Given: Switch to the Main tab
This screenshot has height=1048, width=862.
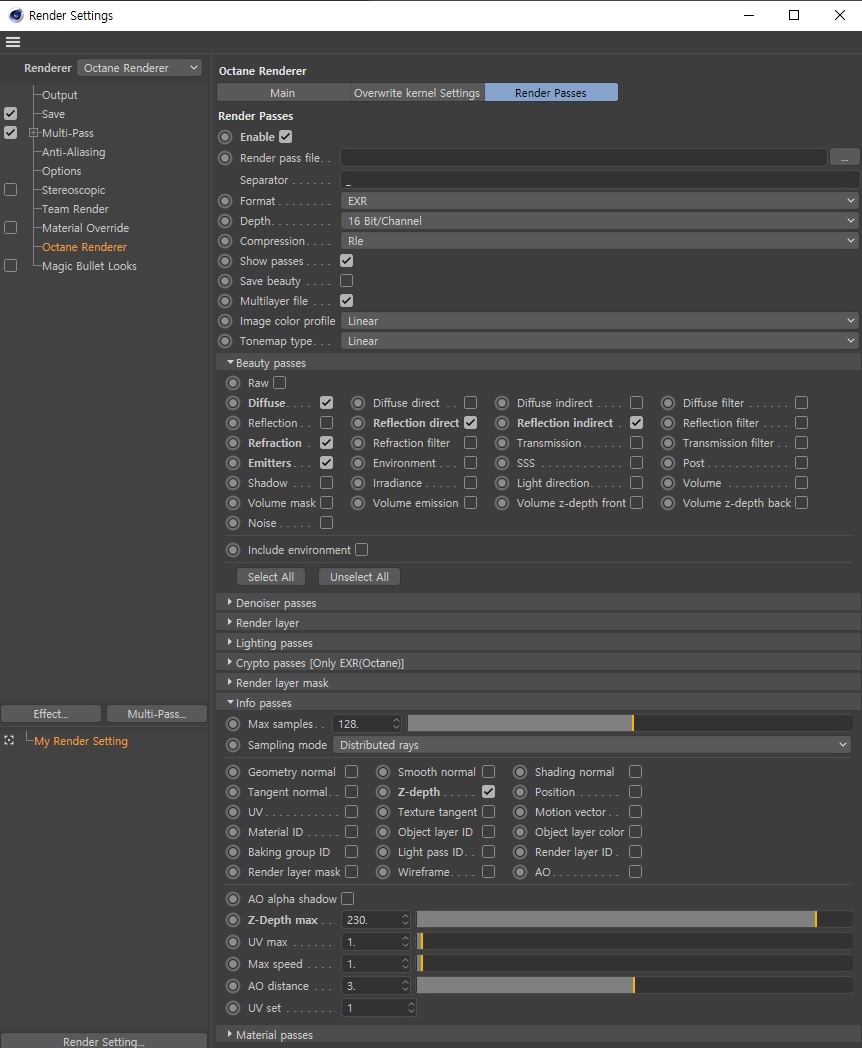Looking at the screenshot, I should click(x=283, y=93).
